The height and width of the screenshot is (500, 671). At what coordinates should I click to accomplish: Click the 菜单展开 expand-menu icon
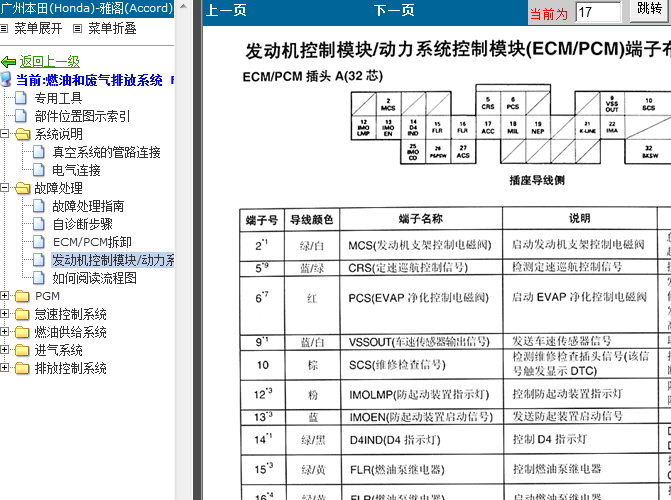click(x=4, y=29)
